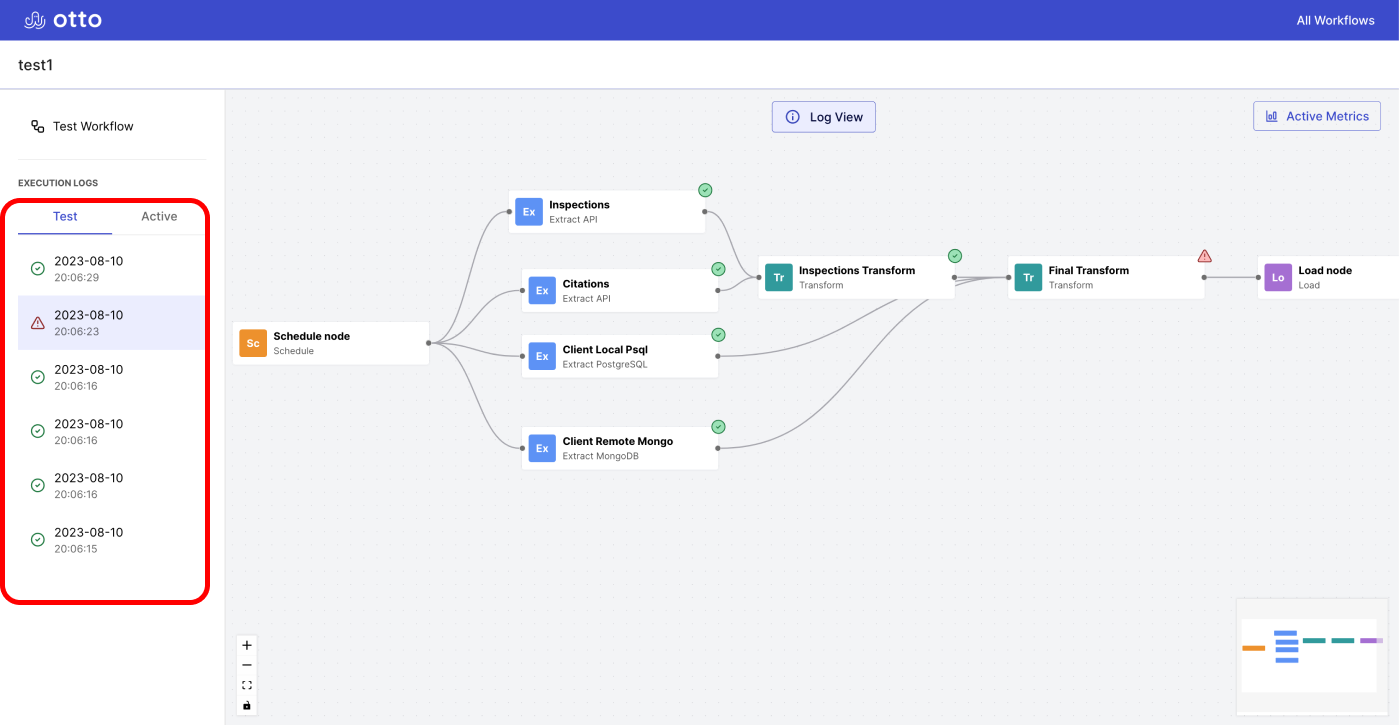1399x725 pixels.
Task: Zoom in the canvas with plus
Action: pyautogui.click(x=247, y=645)
